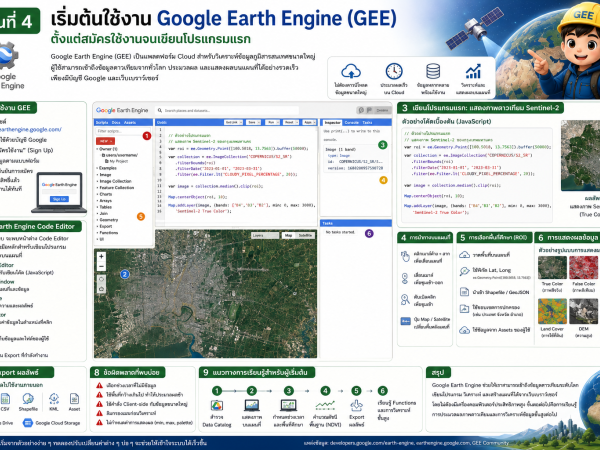
Task: Click the Lat, Long magnifier icon in section 5
Action: (x=464, y=271)
